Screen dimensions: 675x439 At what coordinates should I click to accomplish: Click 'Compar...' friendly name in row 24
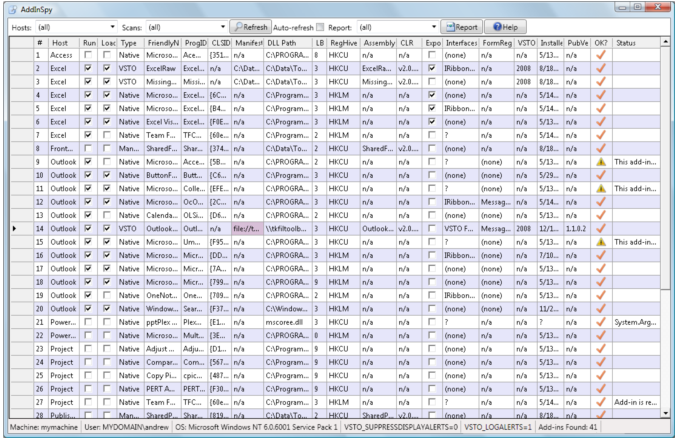click(x=161, y=362)
